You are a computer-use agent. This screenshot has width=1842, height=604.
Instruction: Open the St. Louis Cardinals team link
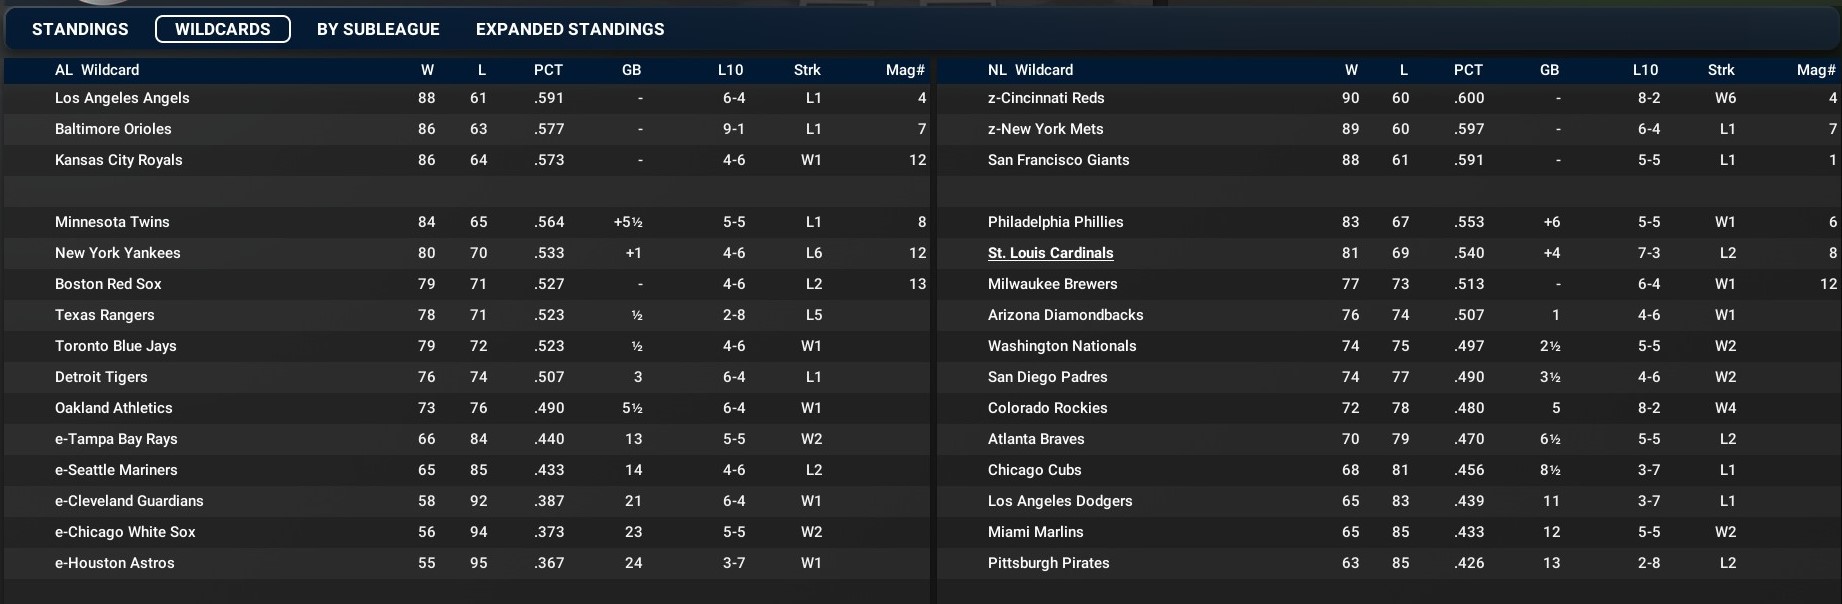point(1050,253)
